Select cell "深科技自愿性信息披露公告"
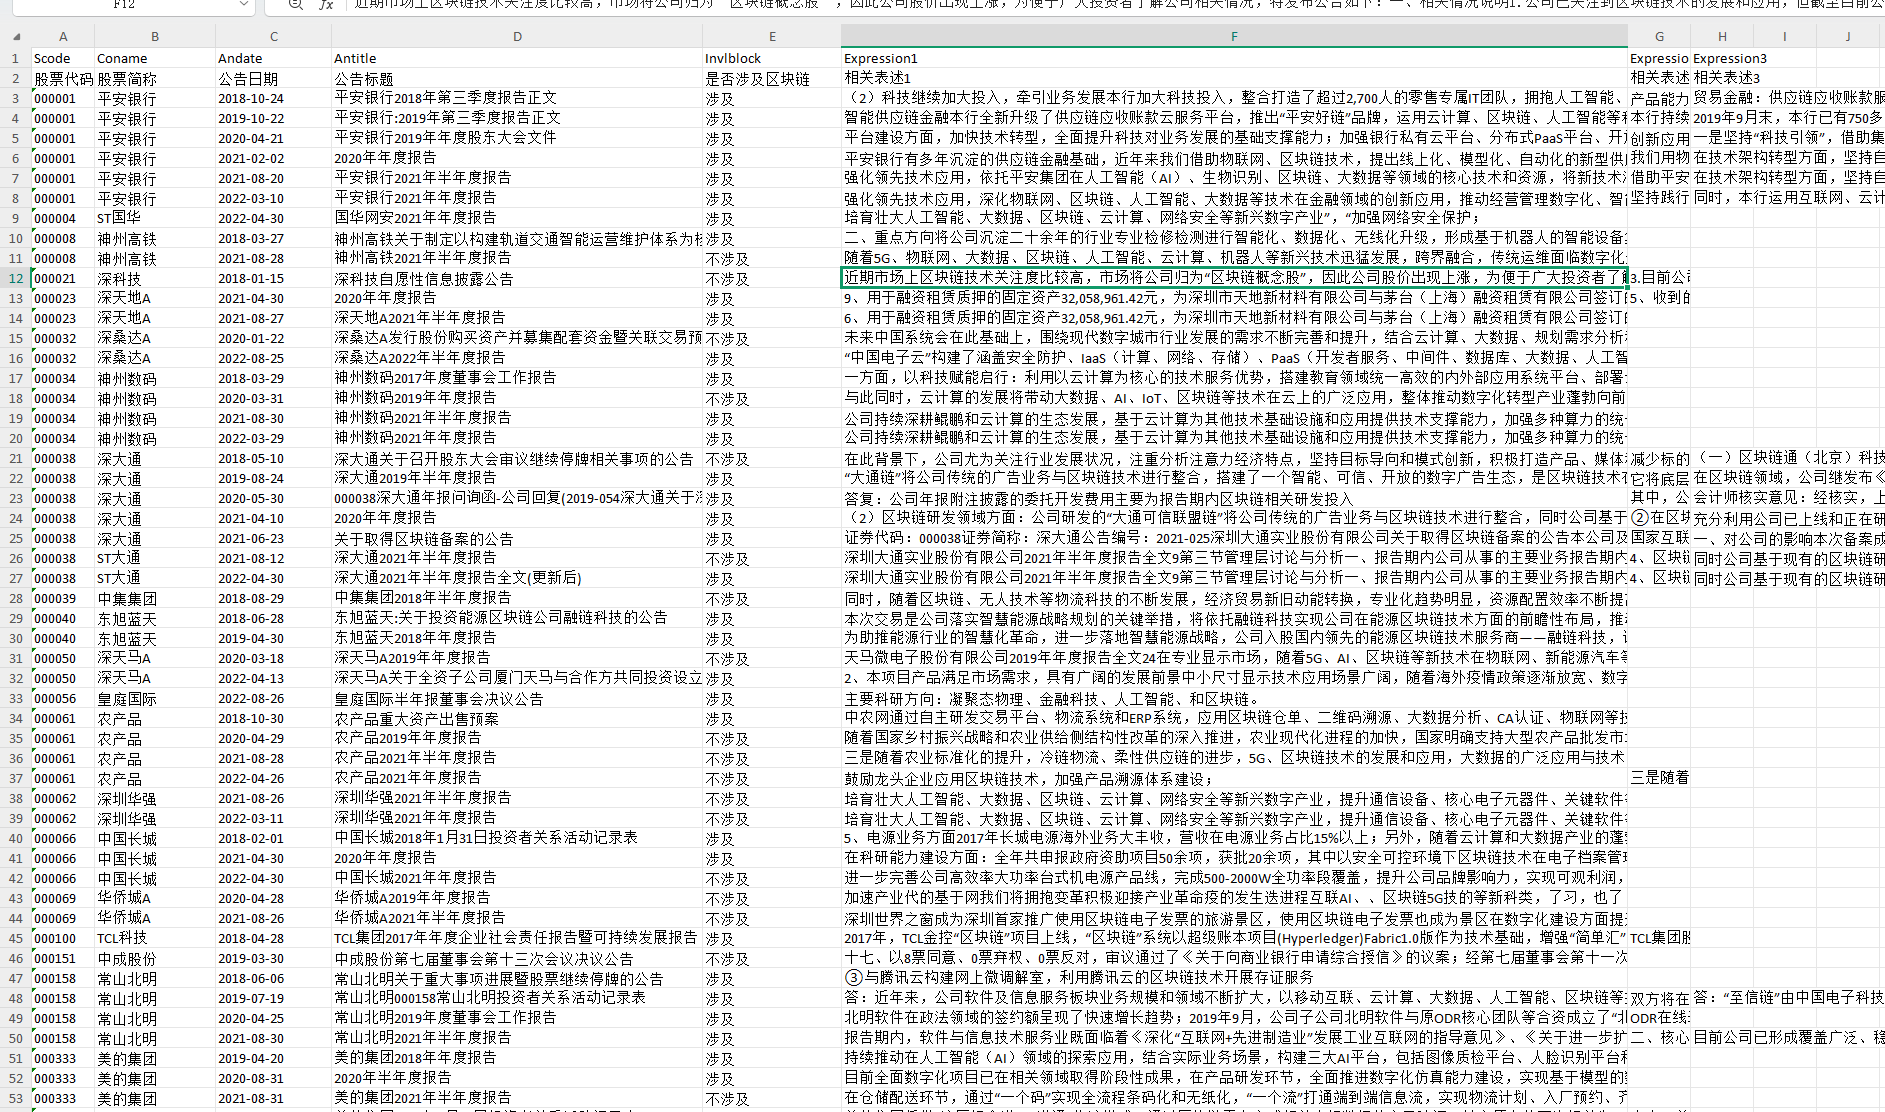The height and width of the screenshot is (1112, 1885). pyautogui.click(x=517, y=278)
